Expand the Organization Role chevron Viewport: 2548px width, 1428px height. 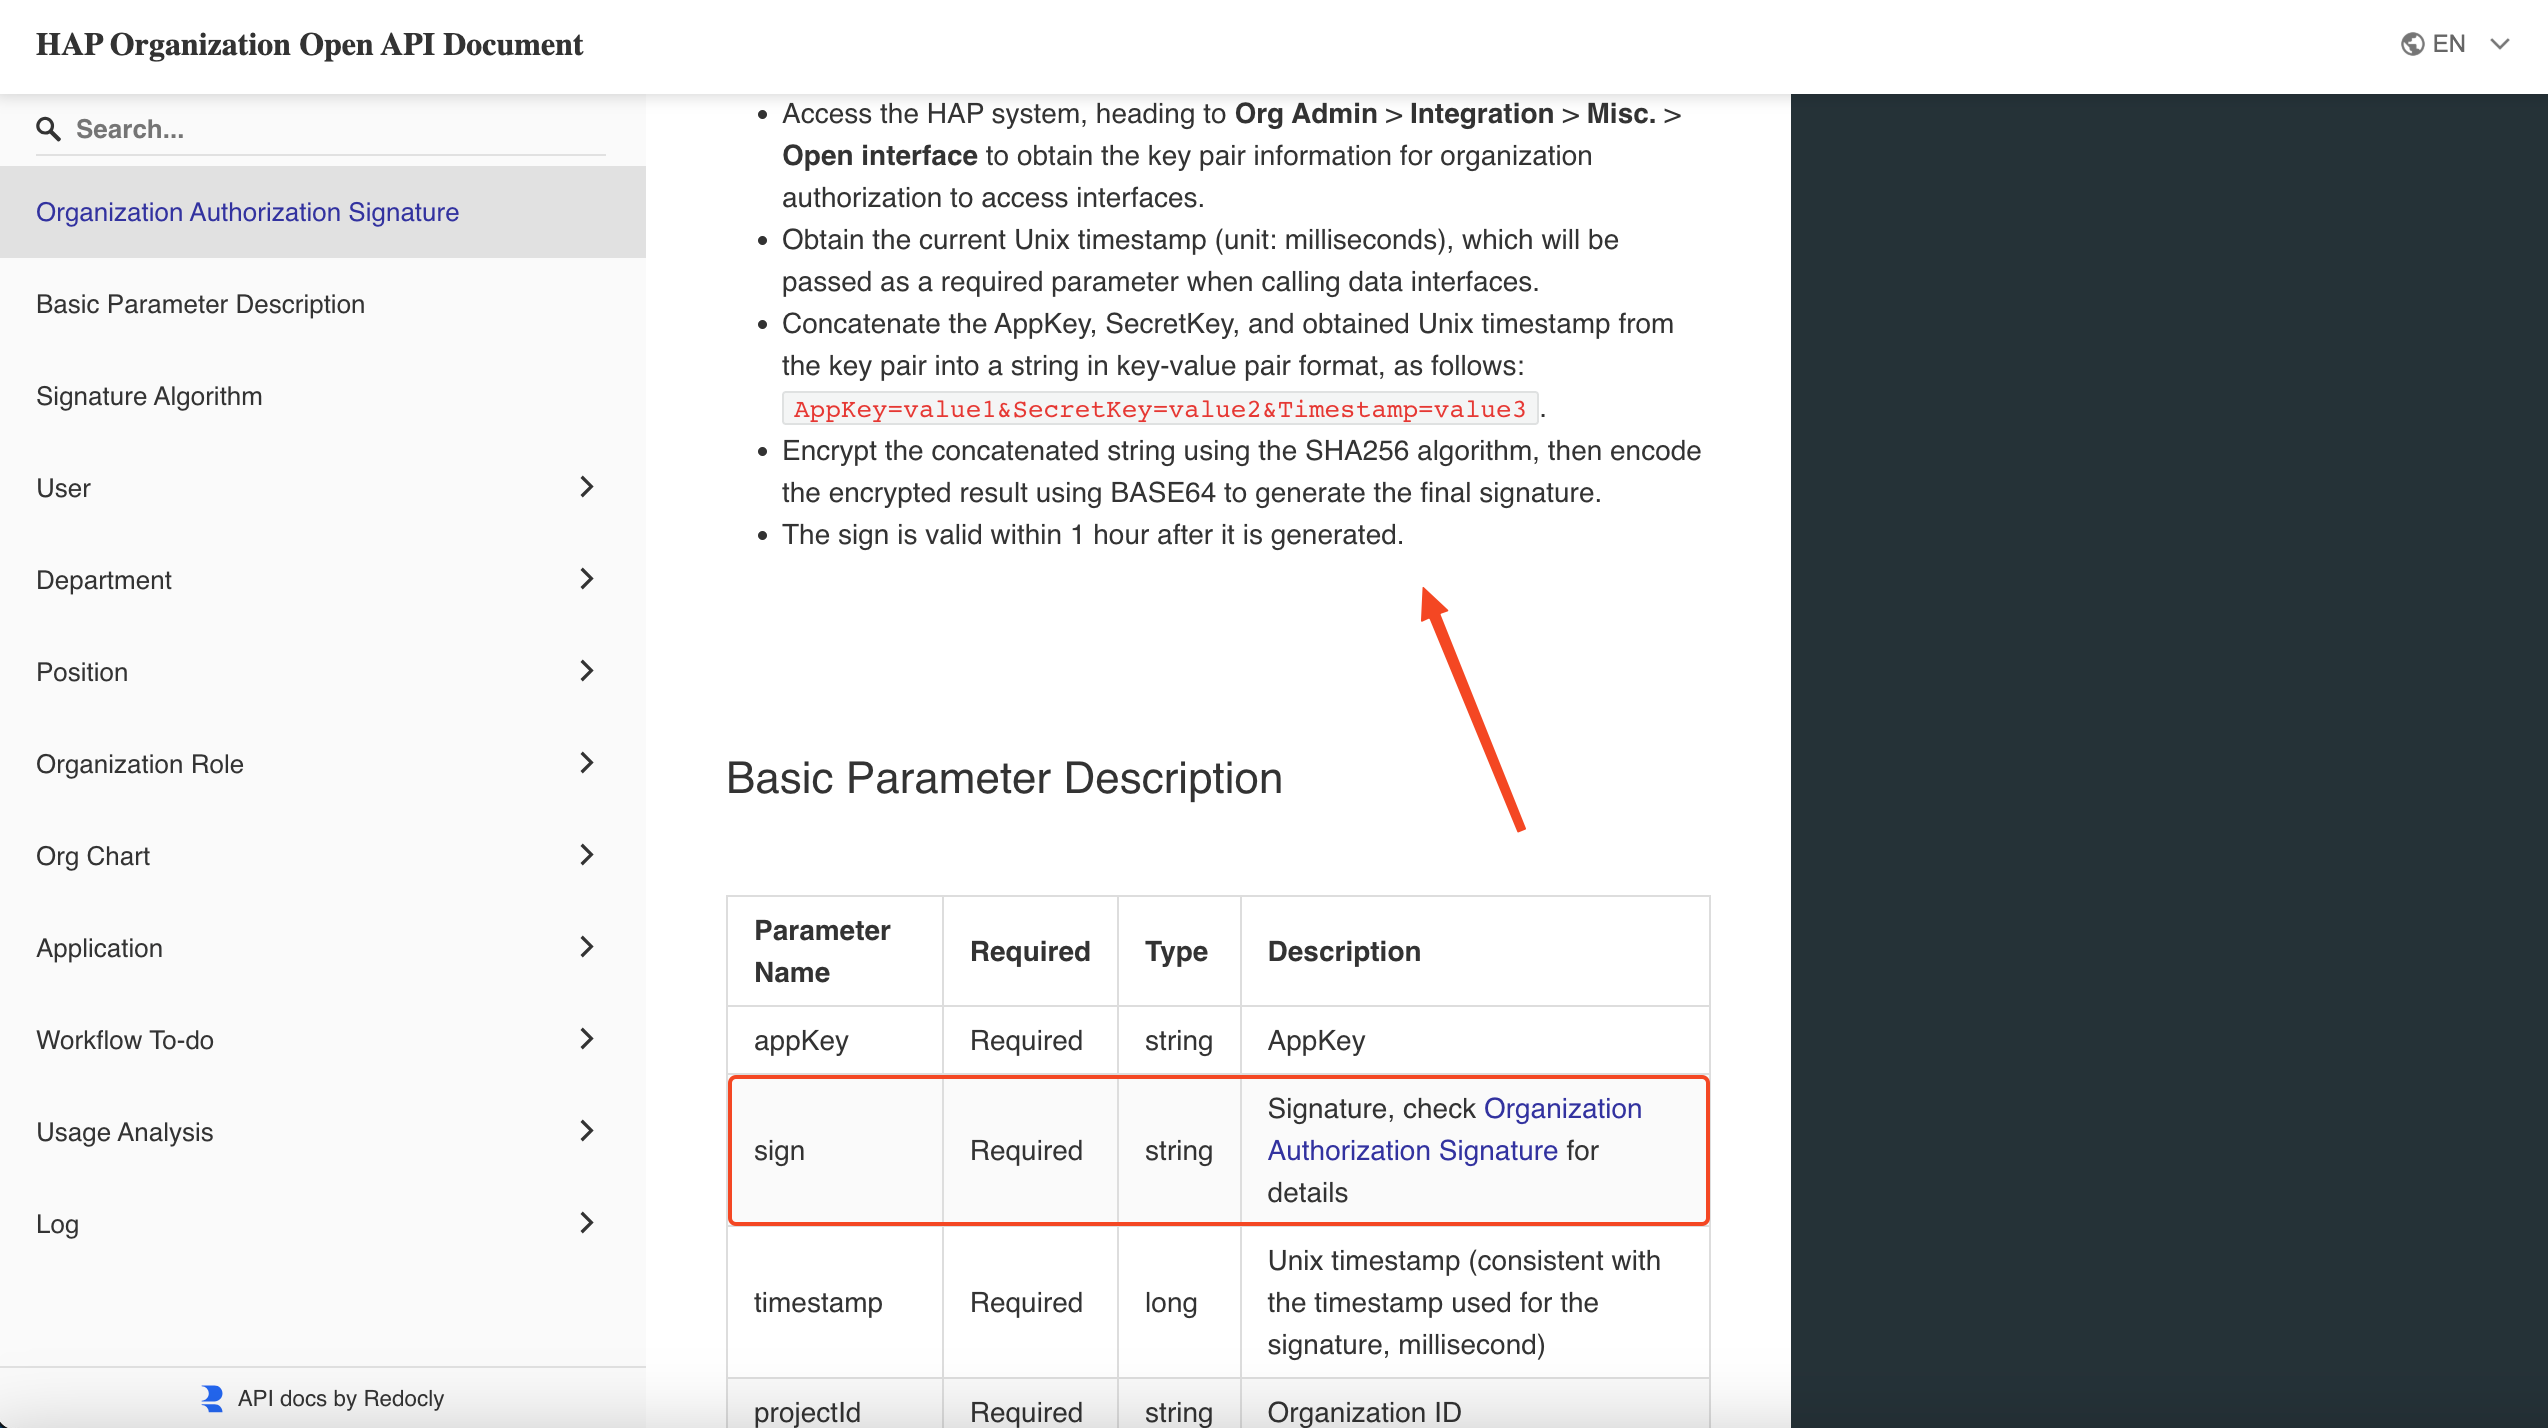pos(587,763)
